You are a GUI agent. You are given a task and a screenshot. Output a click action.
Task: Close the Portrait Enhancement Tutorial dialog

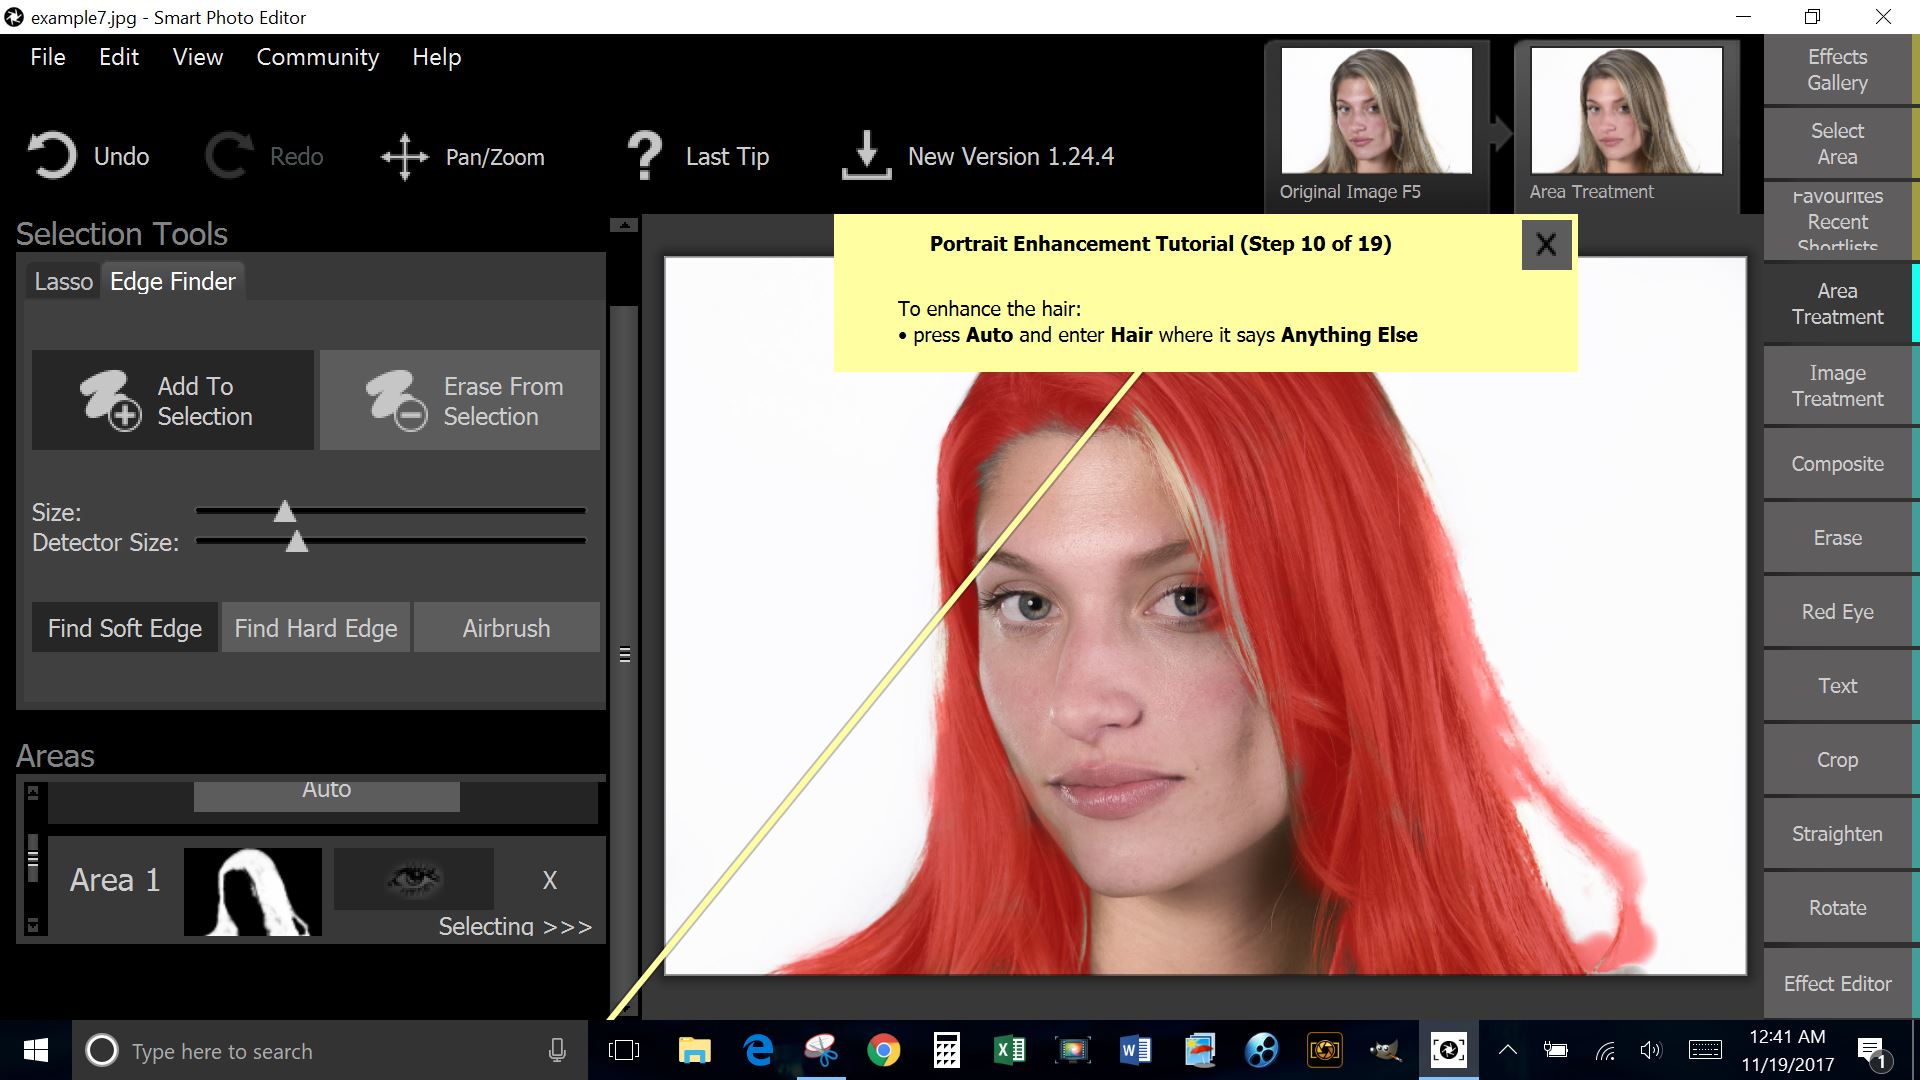click(x=1545, y=244)
